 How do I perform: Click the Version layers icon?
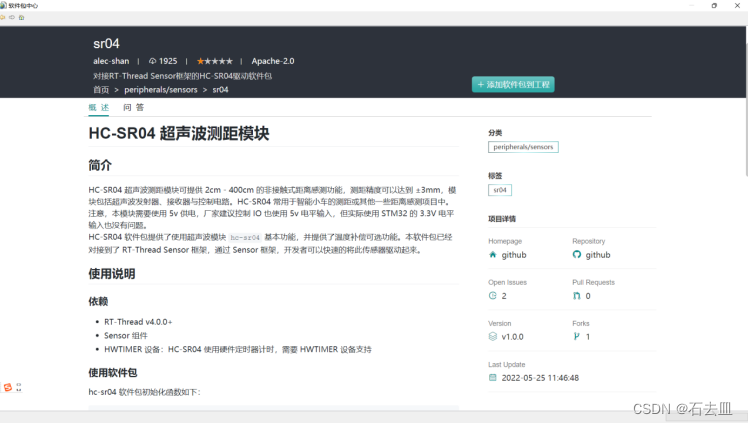[493, 336]
